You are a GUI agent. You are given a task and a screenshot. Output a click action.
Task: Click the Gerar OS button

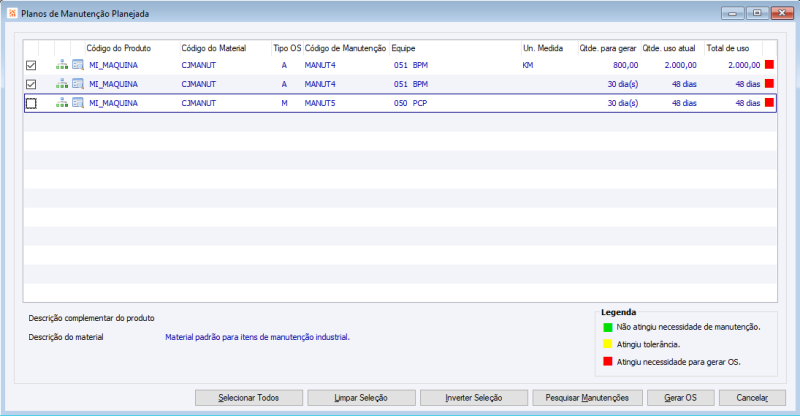click(681, 398)
